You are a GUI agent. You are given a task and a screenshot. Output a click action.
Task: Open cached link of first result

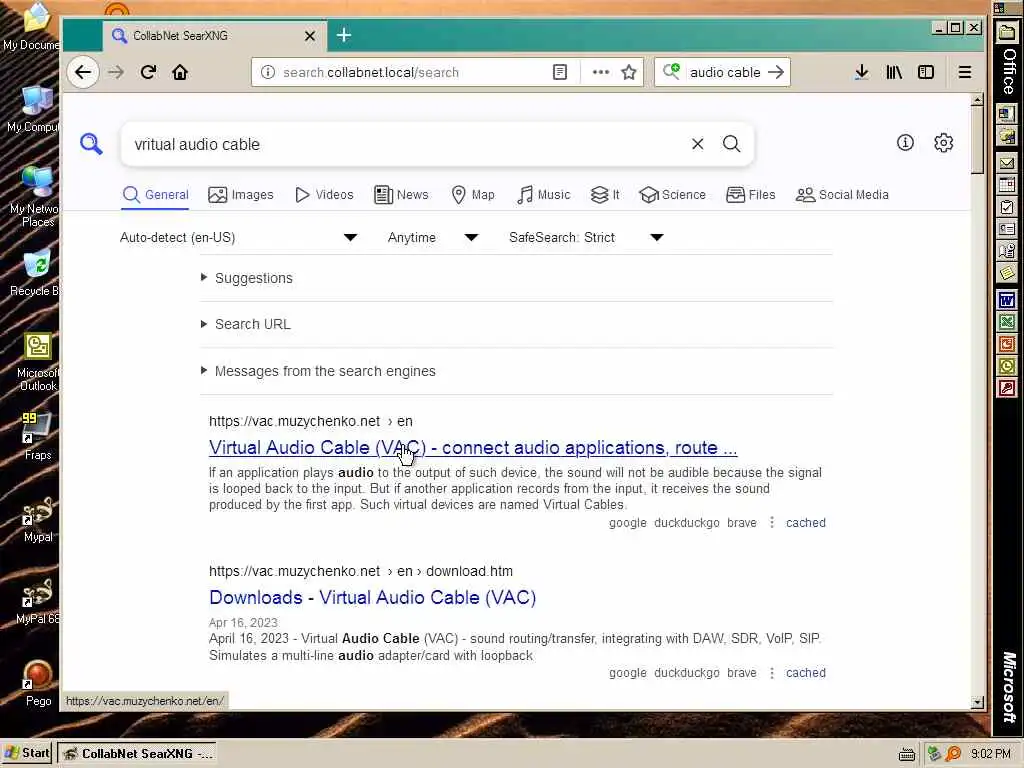click(806, 522)
